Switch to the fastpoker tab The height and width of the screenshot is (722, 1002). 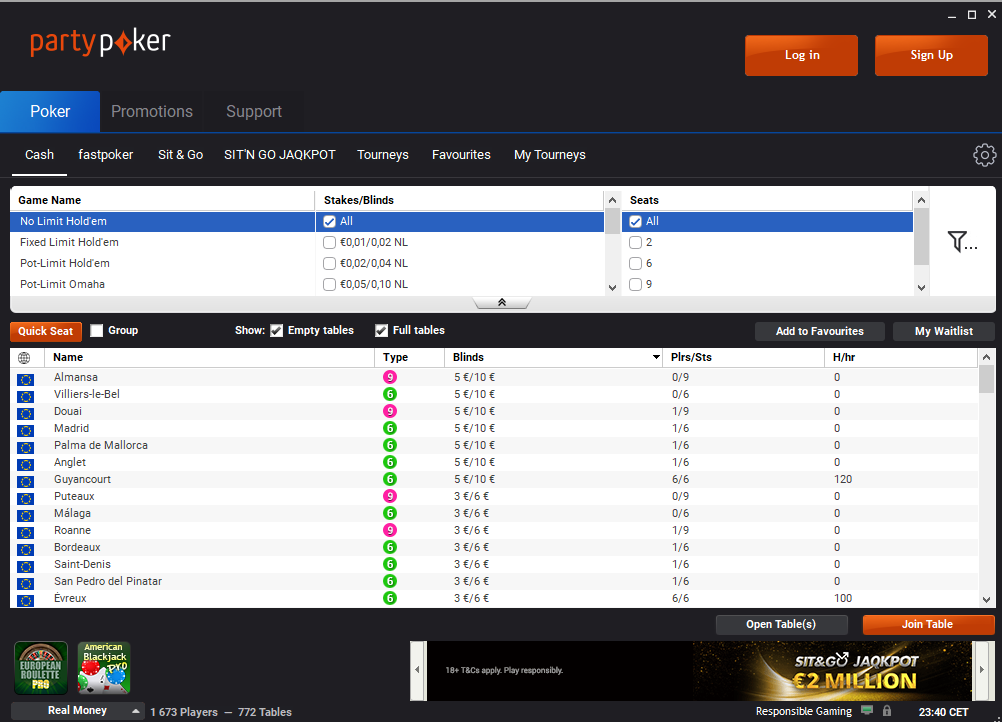tap(105, 155)
